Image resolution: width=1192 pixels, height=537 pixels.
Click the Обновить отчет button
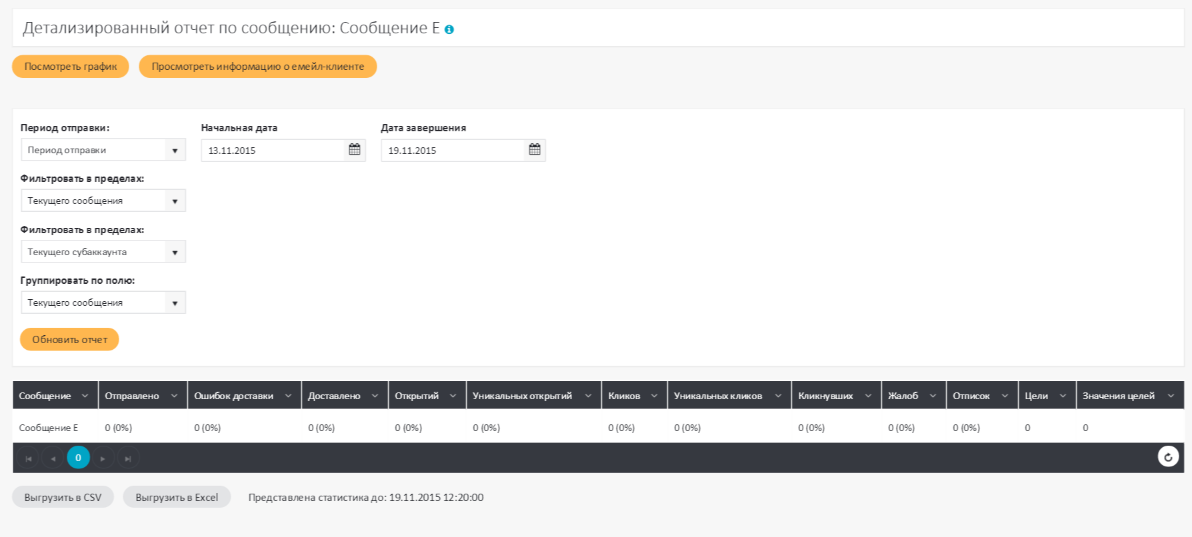69,339
